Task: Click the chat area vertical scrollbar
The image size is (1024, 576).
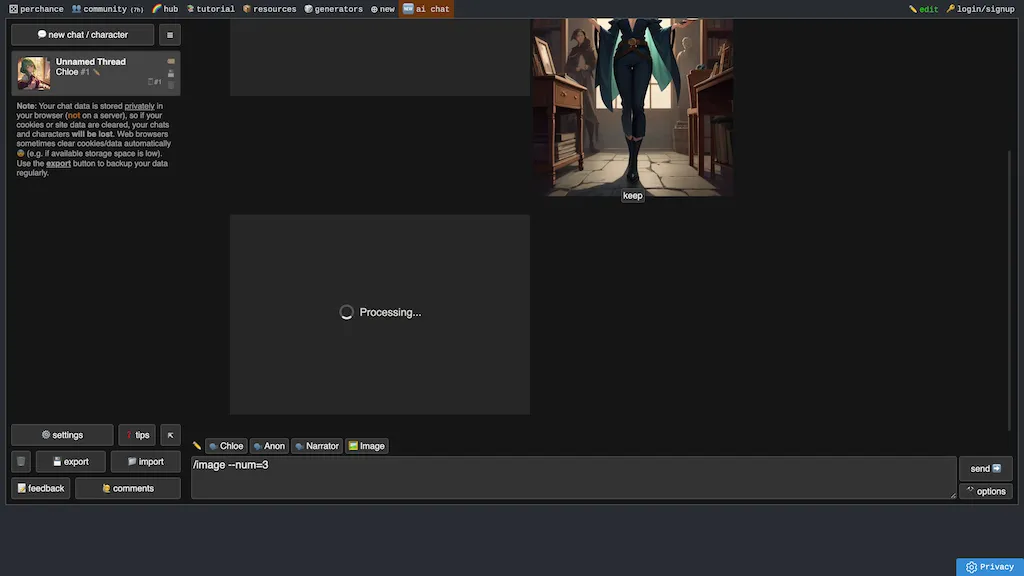Action: [1009, 291]
